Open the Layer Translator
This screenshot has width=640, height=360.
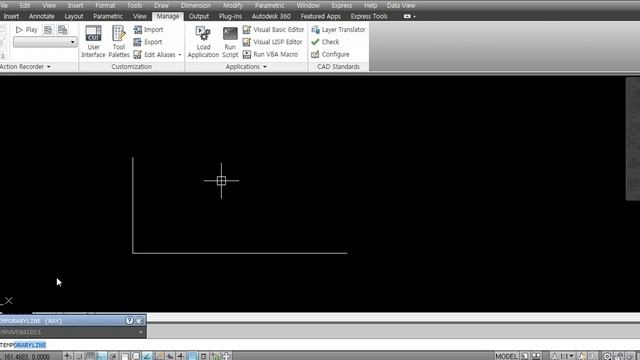(x=338, y=30)
